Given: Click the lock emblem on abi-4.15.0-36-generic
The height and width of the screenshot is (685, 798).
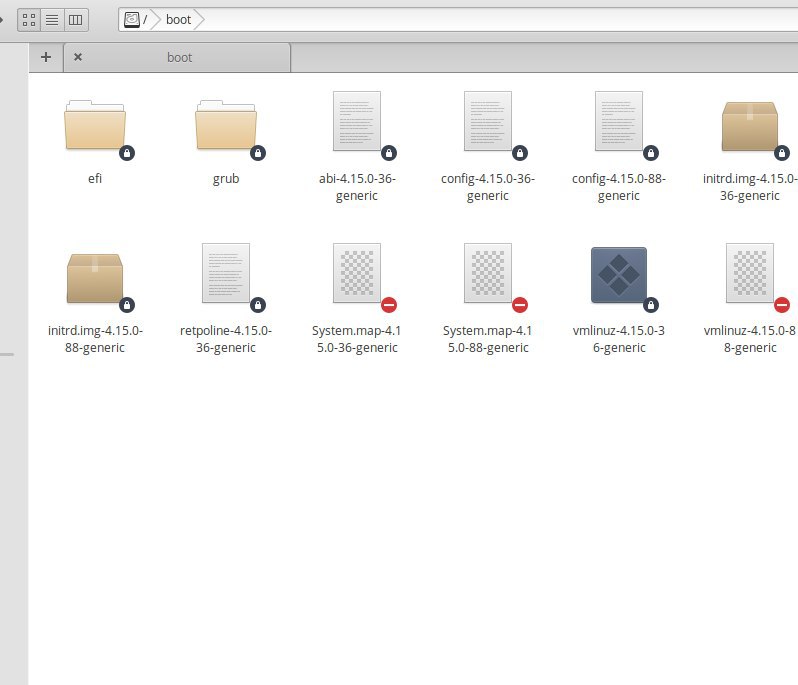Looking at the screenshot, I should click(x=389, y=153).
